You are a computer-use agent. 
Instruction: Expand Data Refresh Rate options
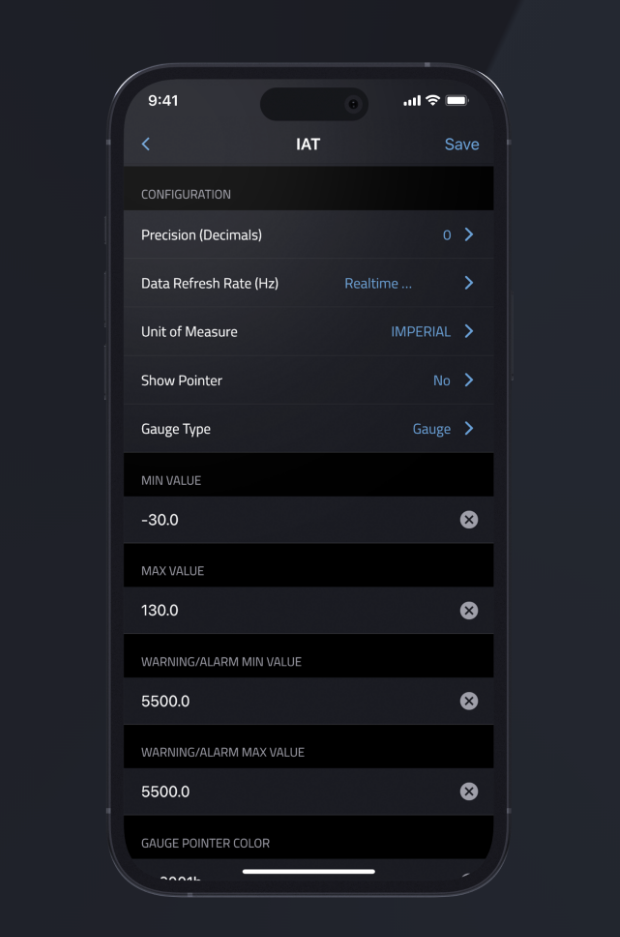469,283
